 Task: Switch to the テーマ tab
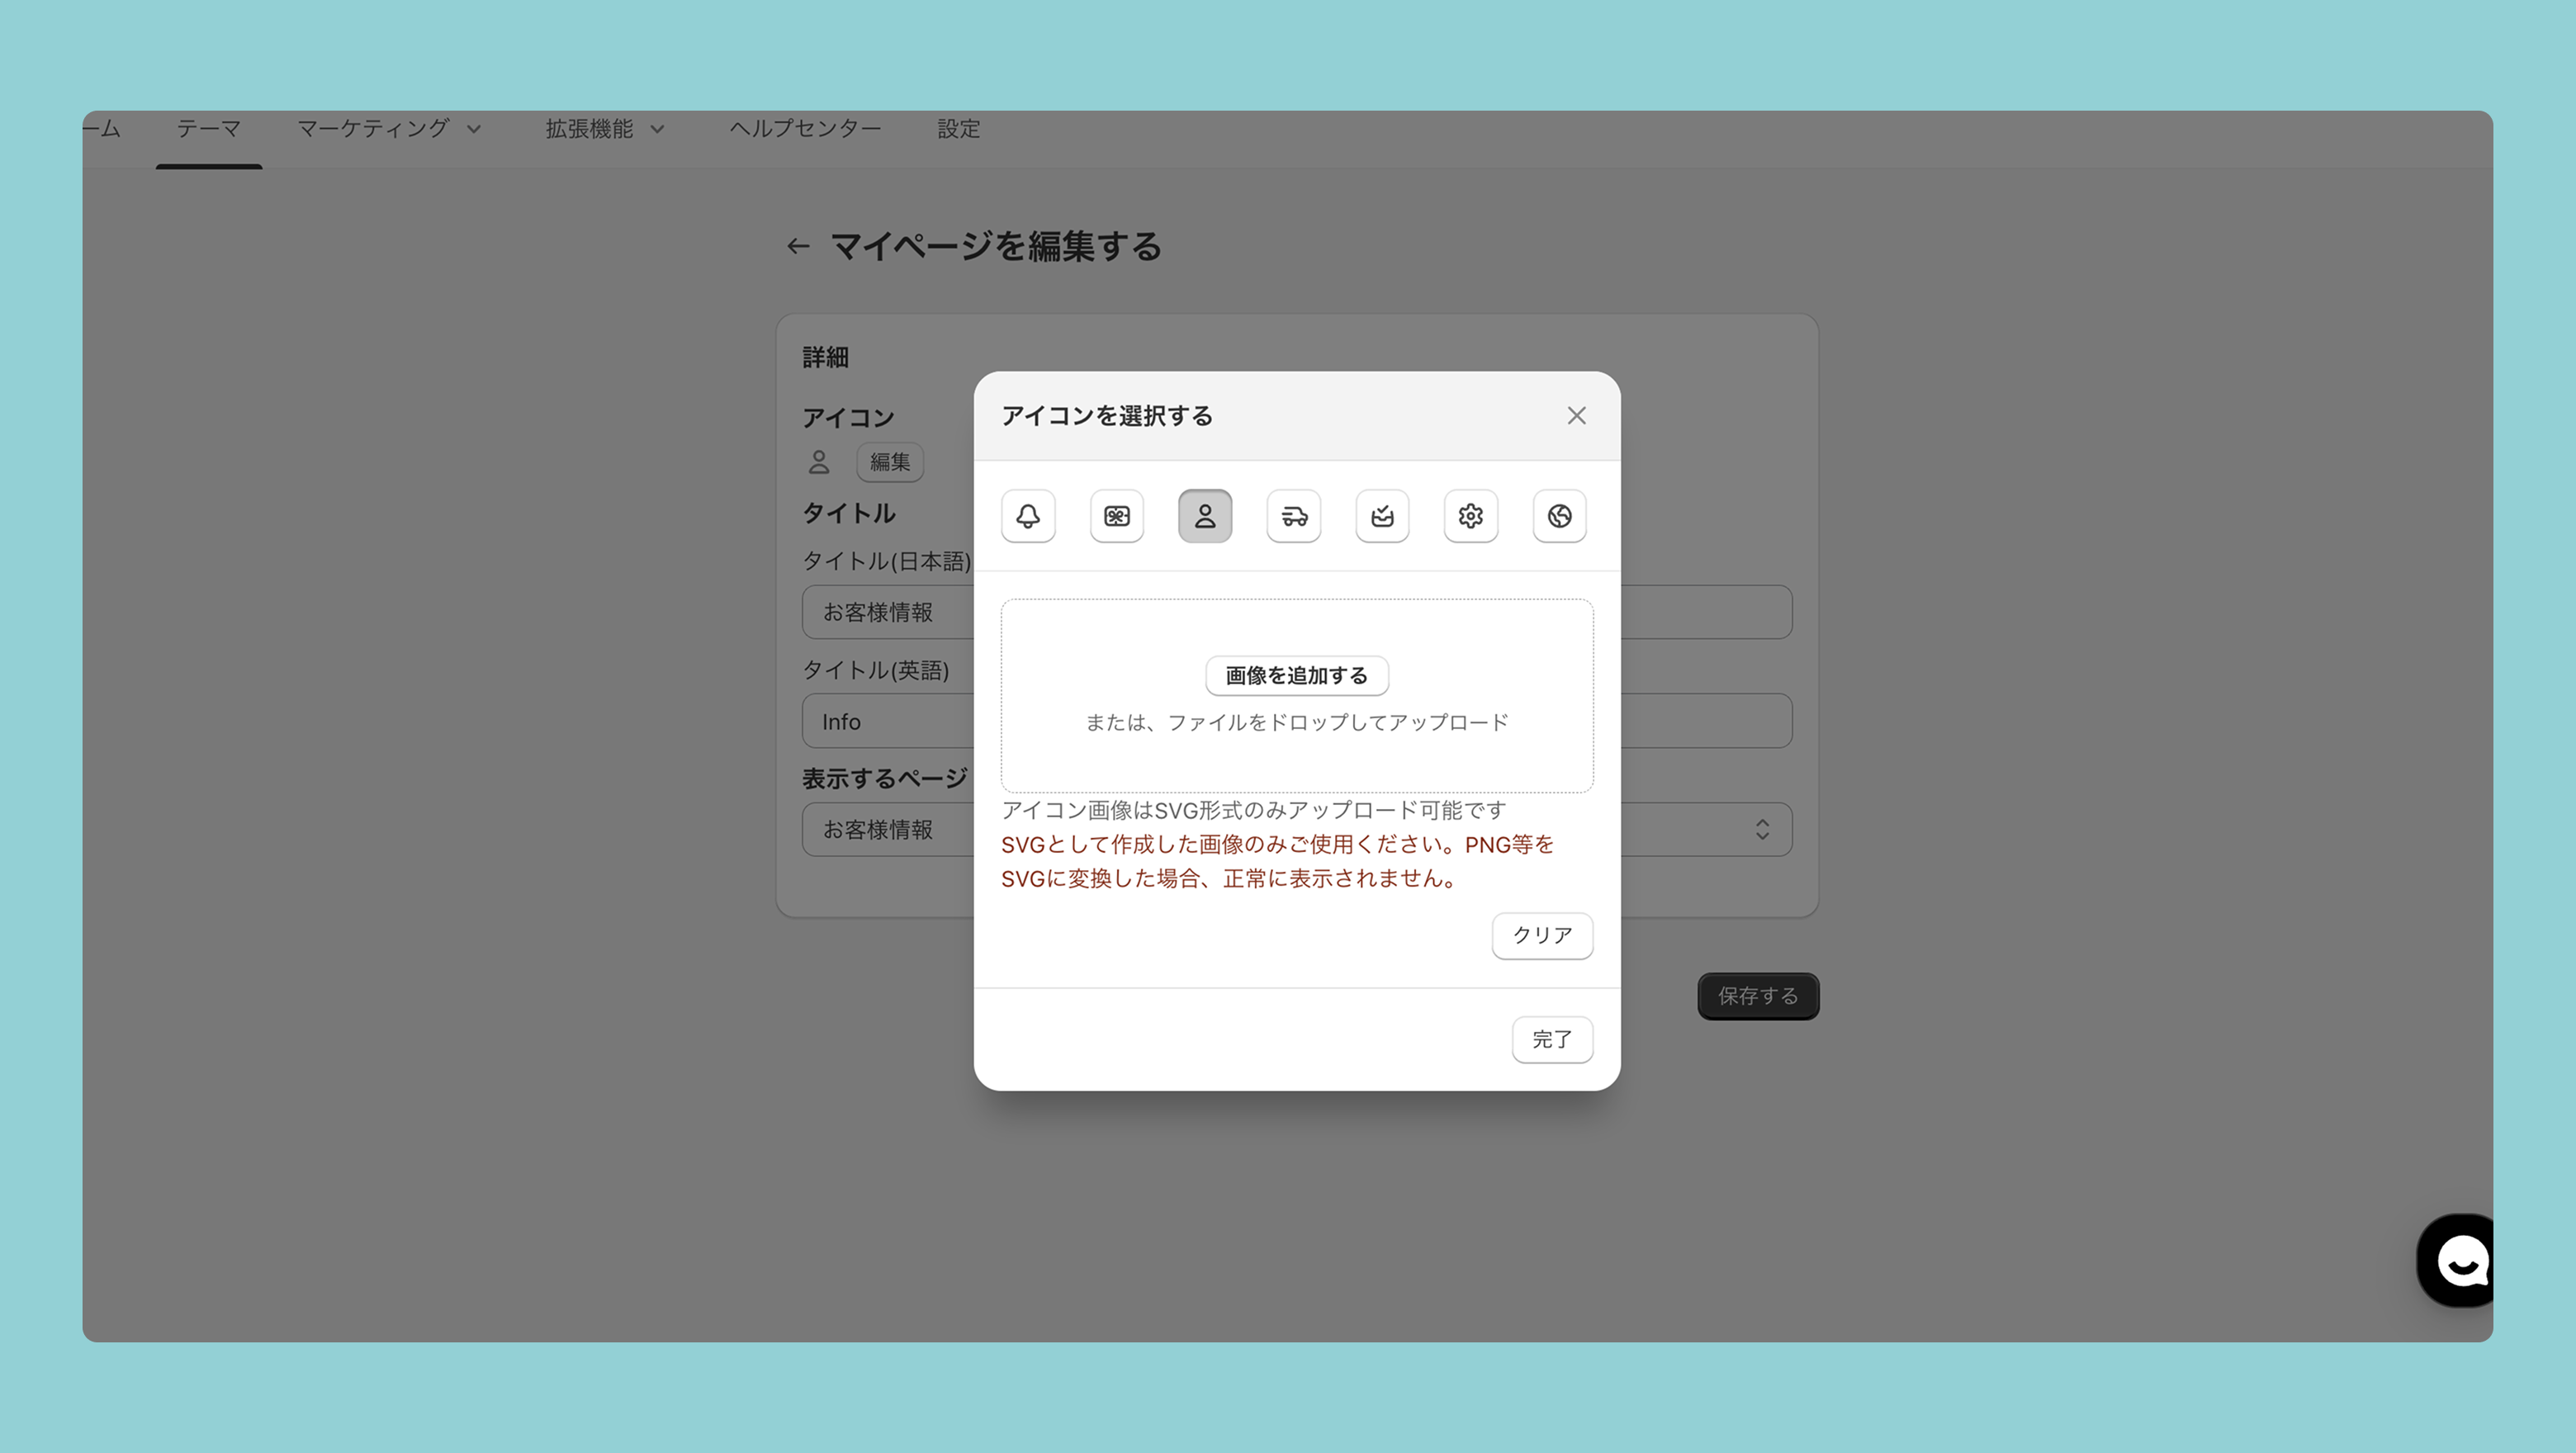click(x=209, y=129)
